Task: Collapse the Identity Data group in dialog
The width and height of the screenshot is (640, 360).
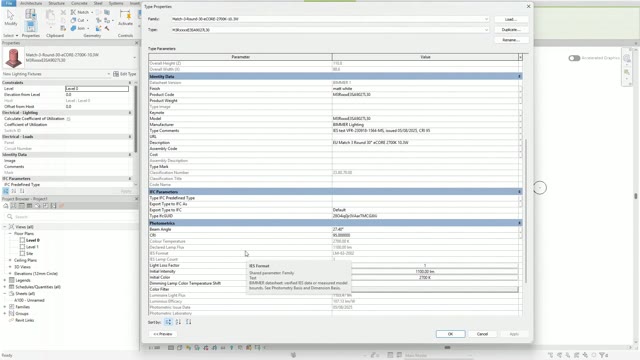Action: pos(520,76)
